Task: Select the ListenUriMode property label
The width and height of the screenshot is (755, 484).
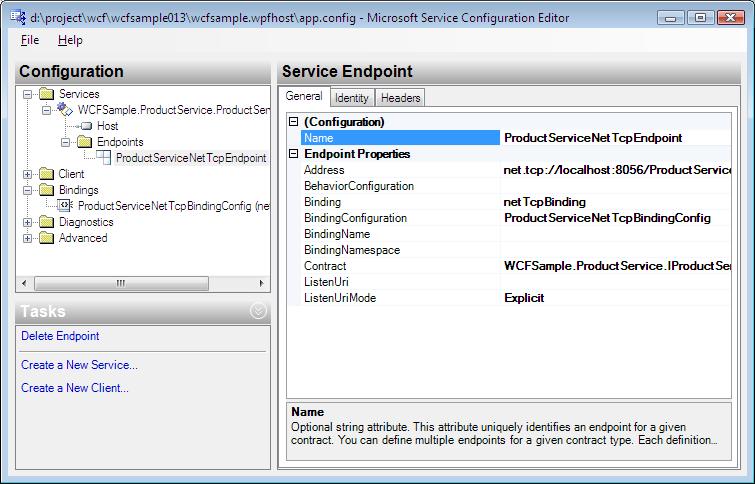Action: [x=401, y=298]
